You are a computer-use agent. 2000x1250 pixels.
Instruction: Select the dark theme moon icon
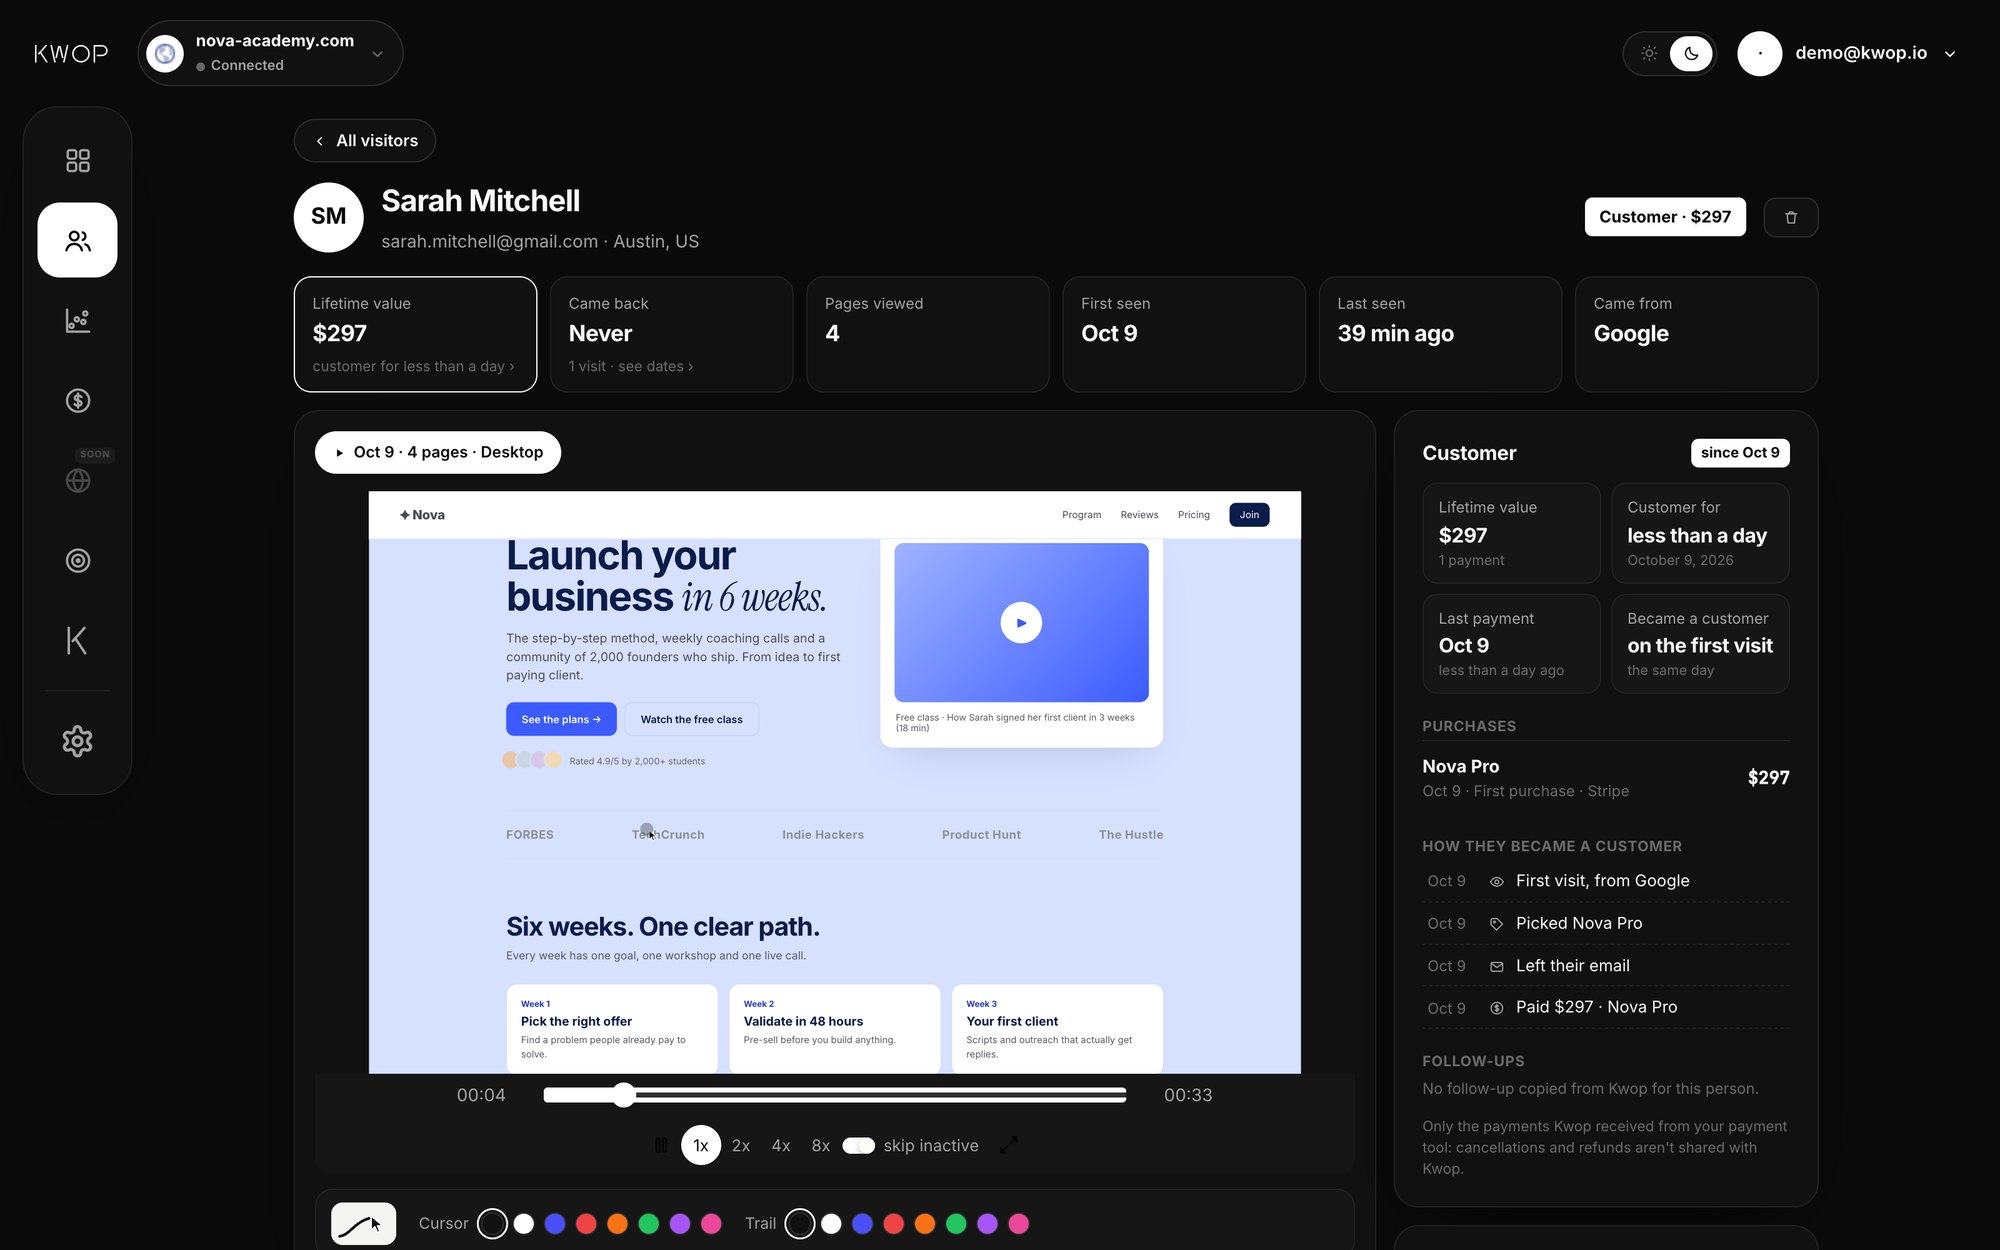click(1691, 53)
